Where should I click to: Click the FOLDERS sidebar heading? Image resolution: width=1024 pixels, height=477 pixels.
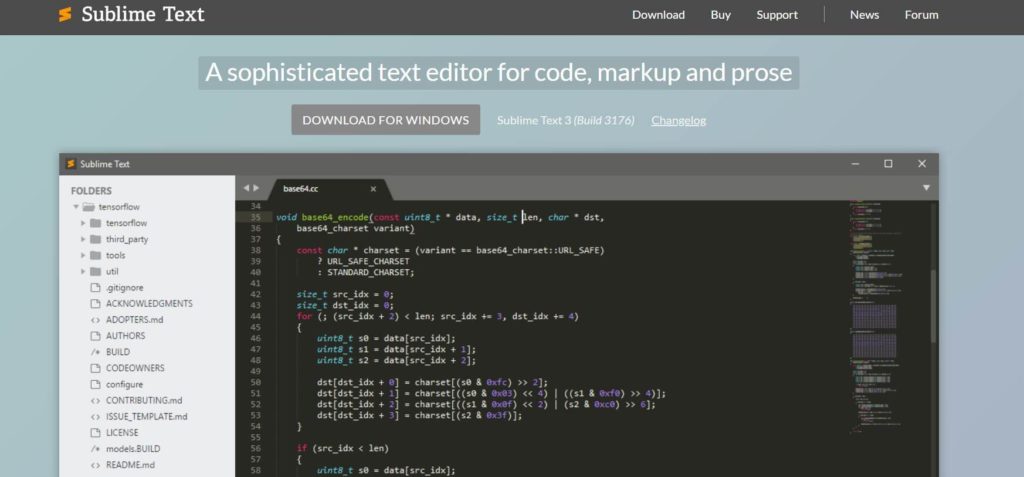coord(91,191)
